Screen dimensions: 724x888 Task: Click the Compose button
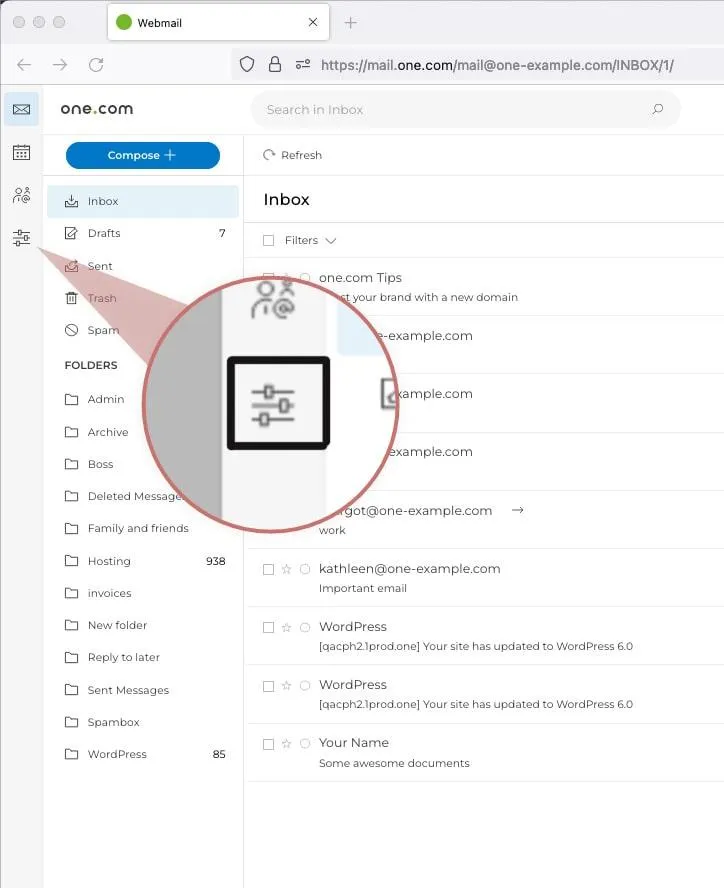point(143,155)
